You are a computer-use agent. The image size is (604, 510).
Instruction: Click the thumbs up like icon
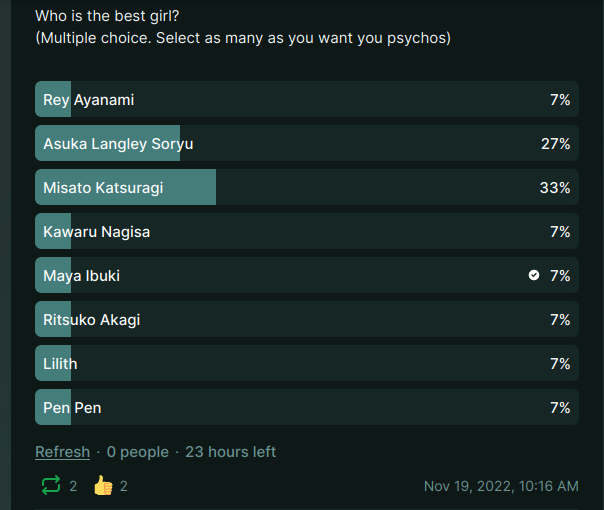[x=103, y=486]
